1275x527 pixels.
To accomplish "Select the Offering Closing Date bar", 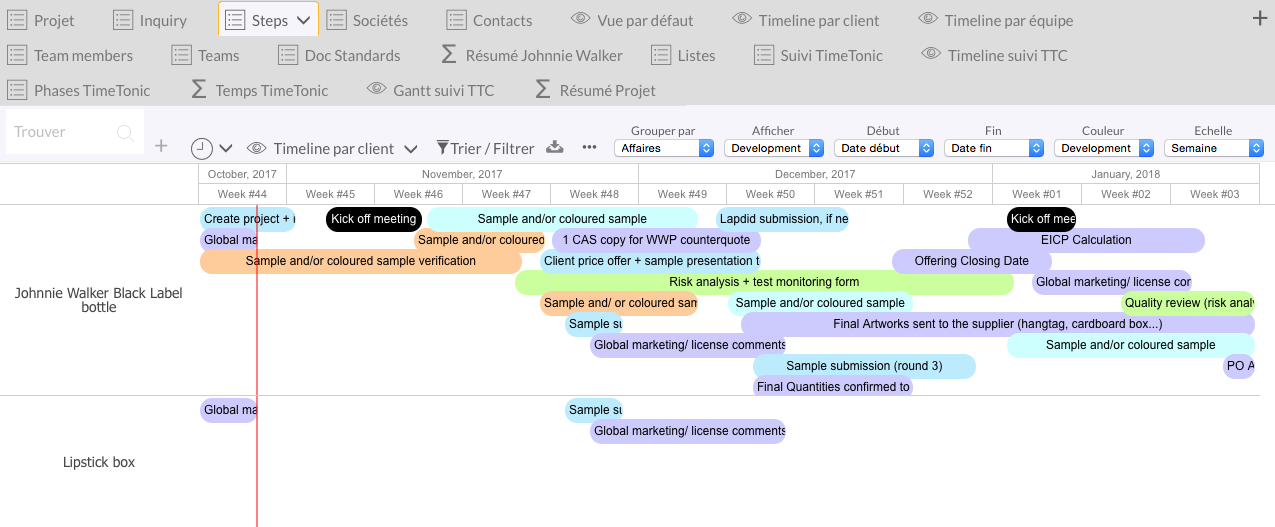I will click(x=971, y=261).
